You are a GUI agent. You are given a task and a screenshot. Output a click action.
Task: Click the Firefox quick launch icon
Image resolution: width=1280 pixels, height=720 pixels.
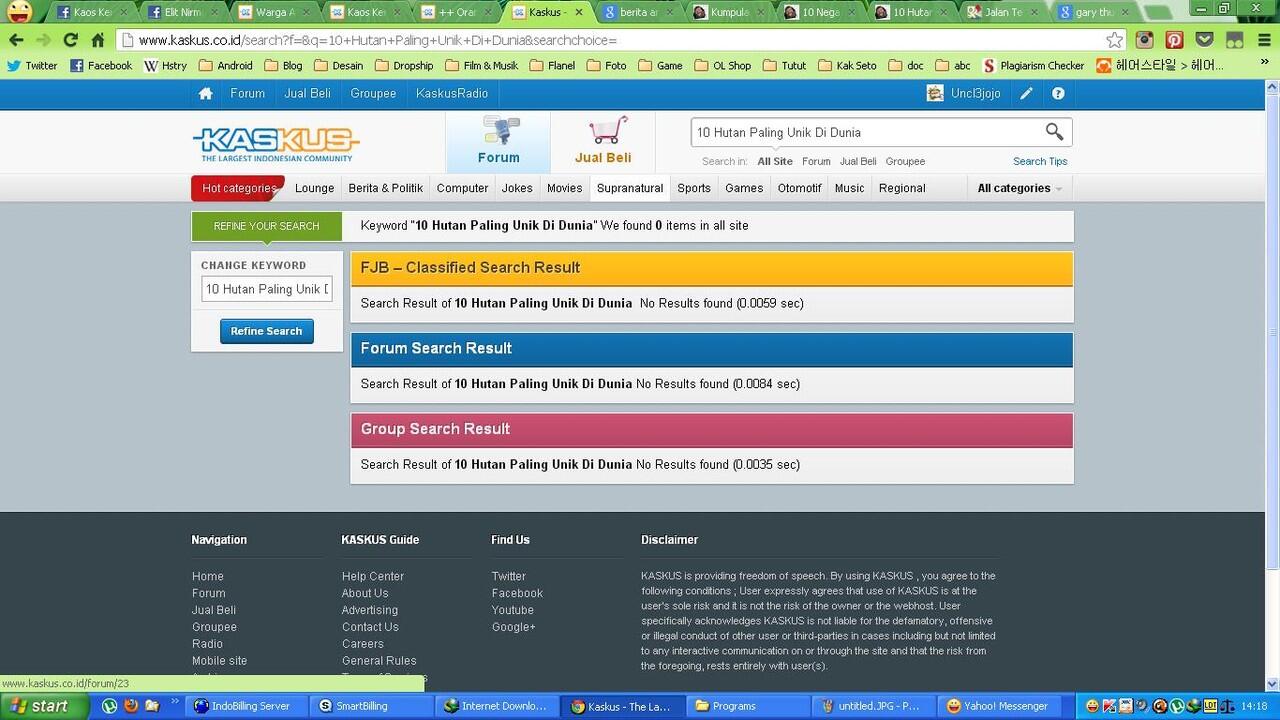131,705
